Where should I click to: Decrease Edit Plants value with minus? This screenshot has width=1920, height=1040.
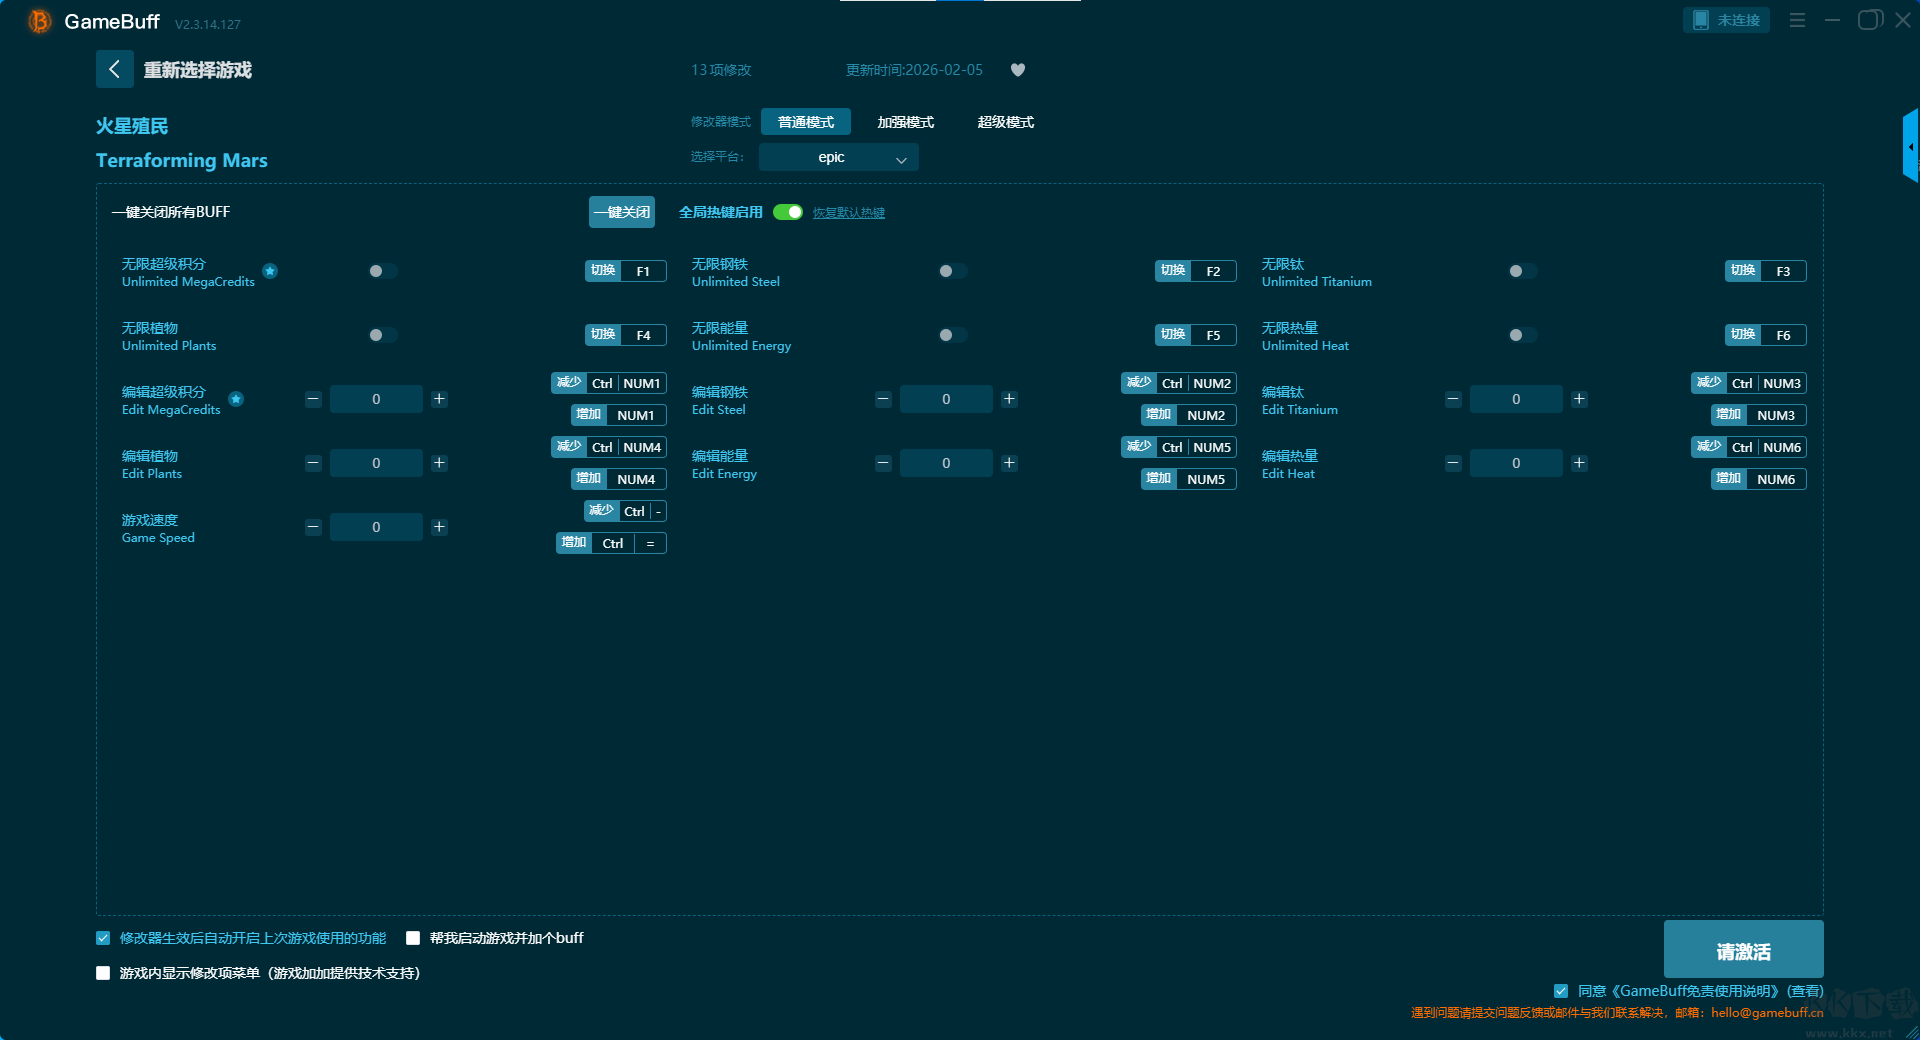(313, 463)
